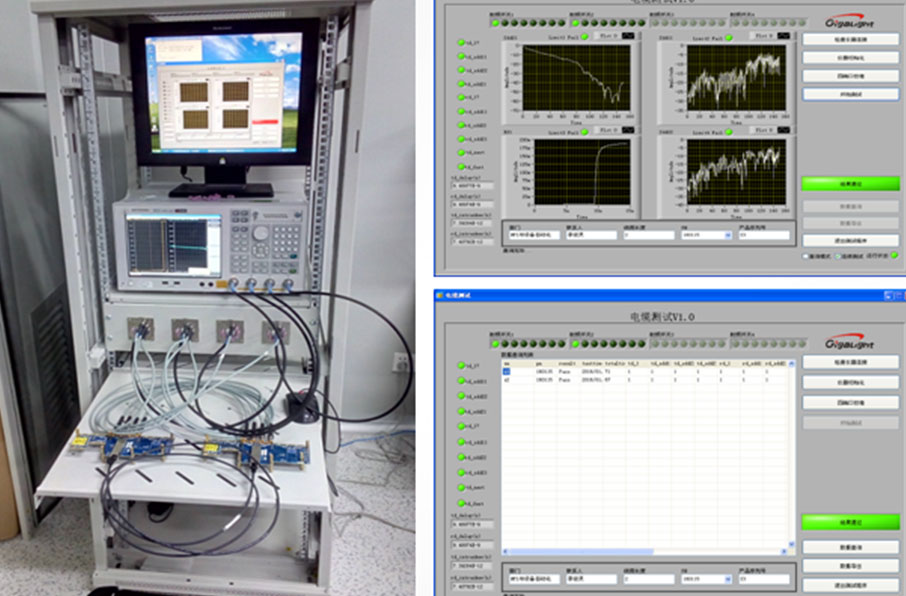Click the bright first LED of switch group one, table window
The image size is (906, 596).
pyautogui.click(x=496, y=343)
